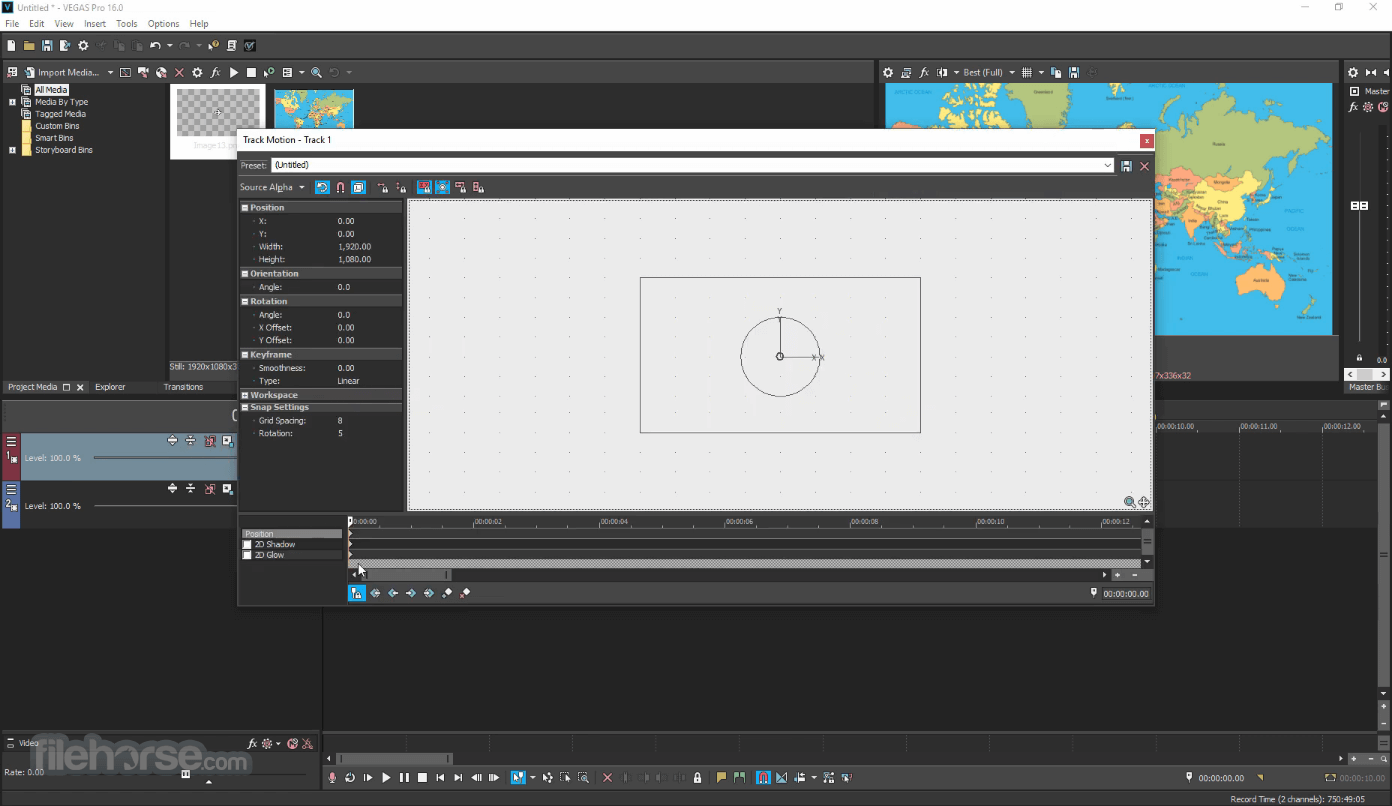Click Play in the main transport bar

pyautogui.click(x=386, y=777)
